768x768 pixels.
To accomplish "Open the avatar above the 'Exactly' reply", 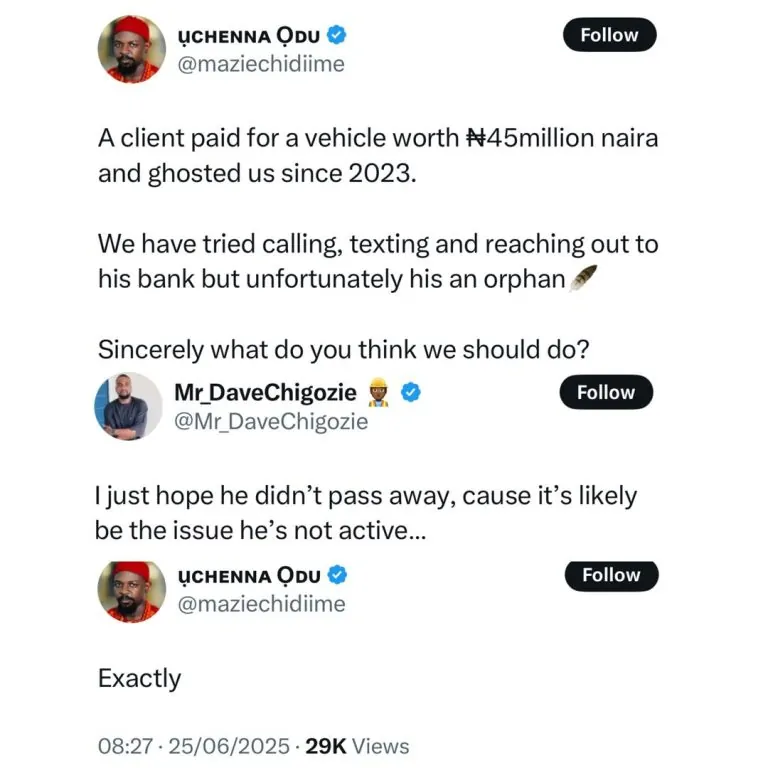I will coord(131,590).
